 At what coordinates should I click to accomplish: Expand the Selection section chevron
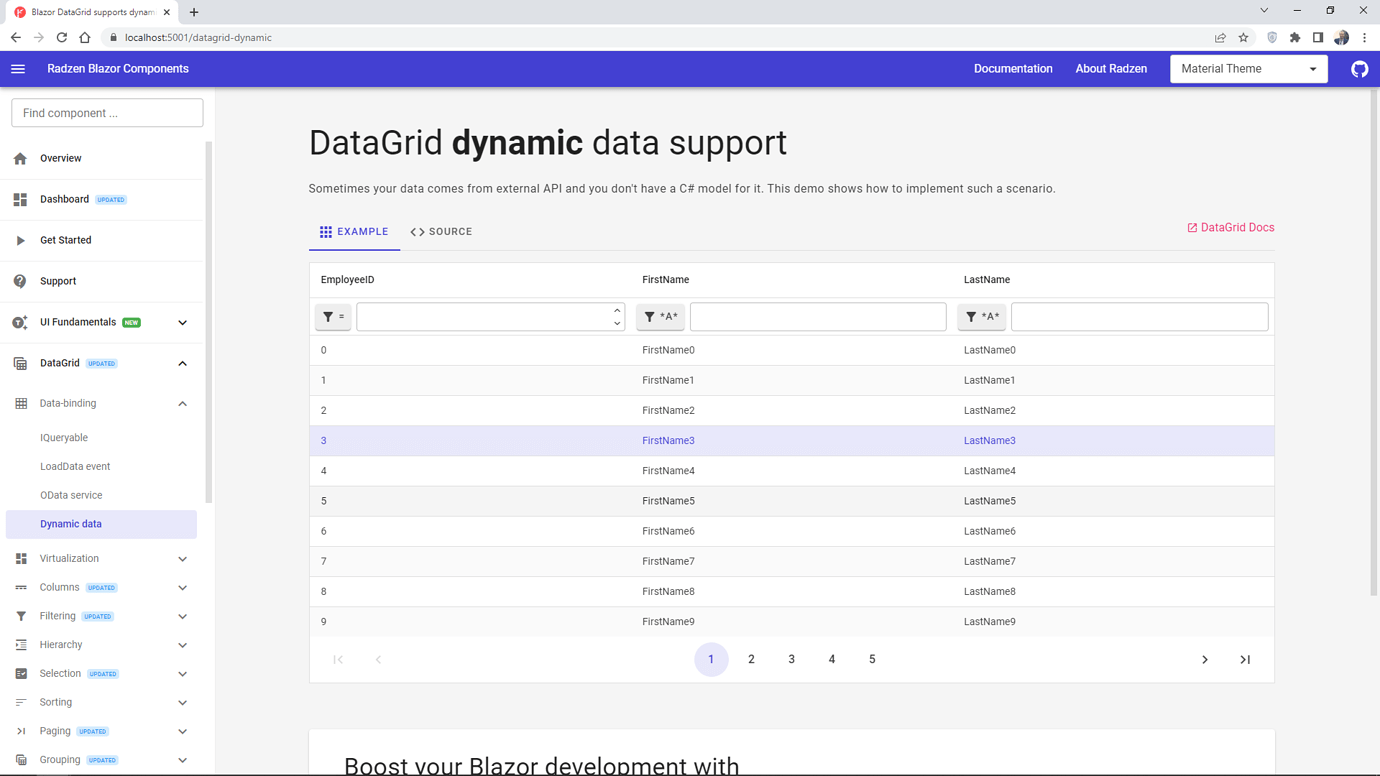coord(182,674)
